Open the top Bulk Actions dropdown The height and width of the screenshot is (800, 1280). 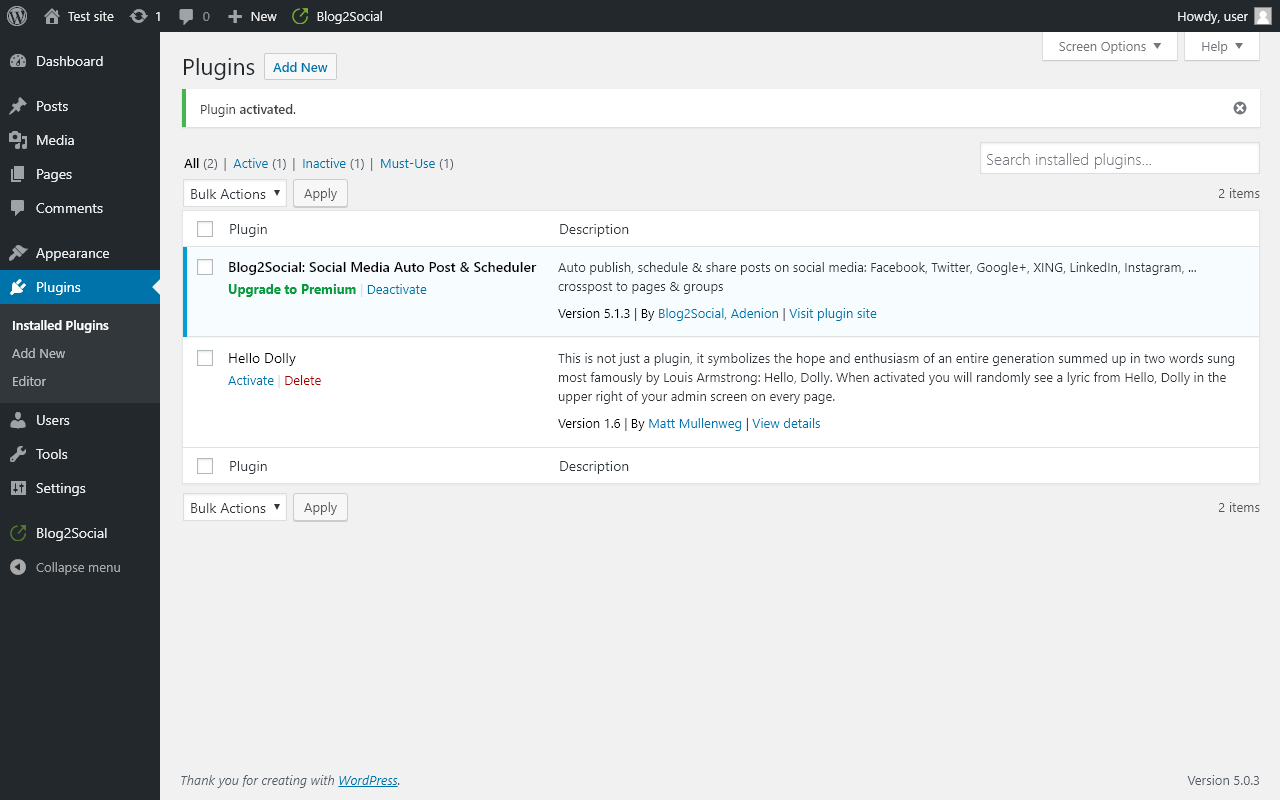coord(235,193)
